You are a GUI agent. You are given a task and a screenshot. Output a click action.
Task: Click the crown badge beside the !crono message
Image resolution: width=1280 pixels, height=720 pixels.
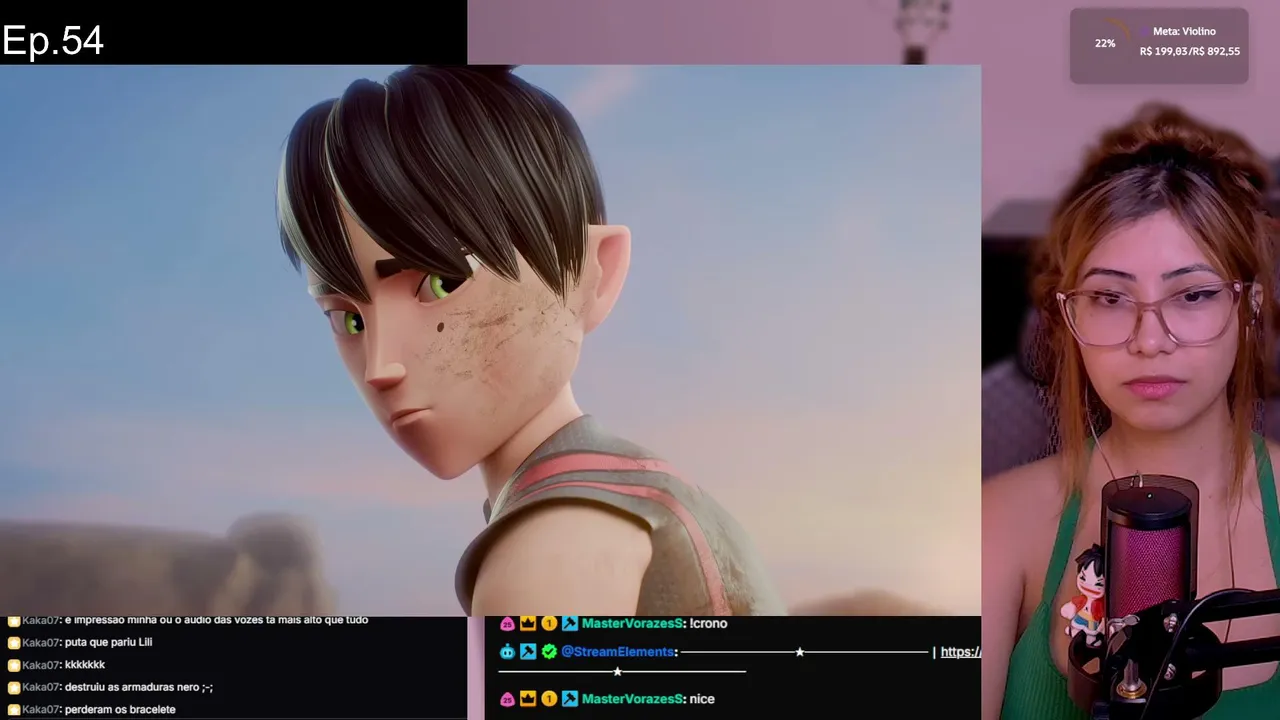click(528, 623)
